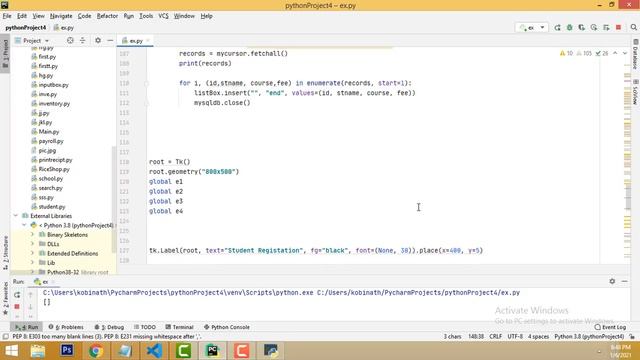This screenshot has width=640, height=360.
Task: Click the Windows Start button
Action: pyautogui.click(x=11, y=351)
